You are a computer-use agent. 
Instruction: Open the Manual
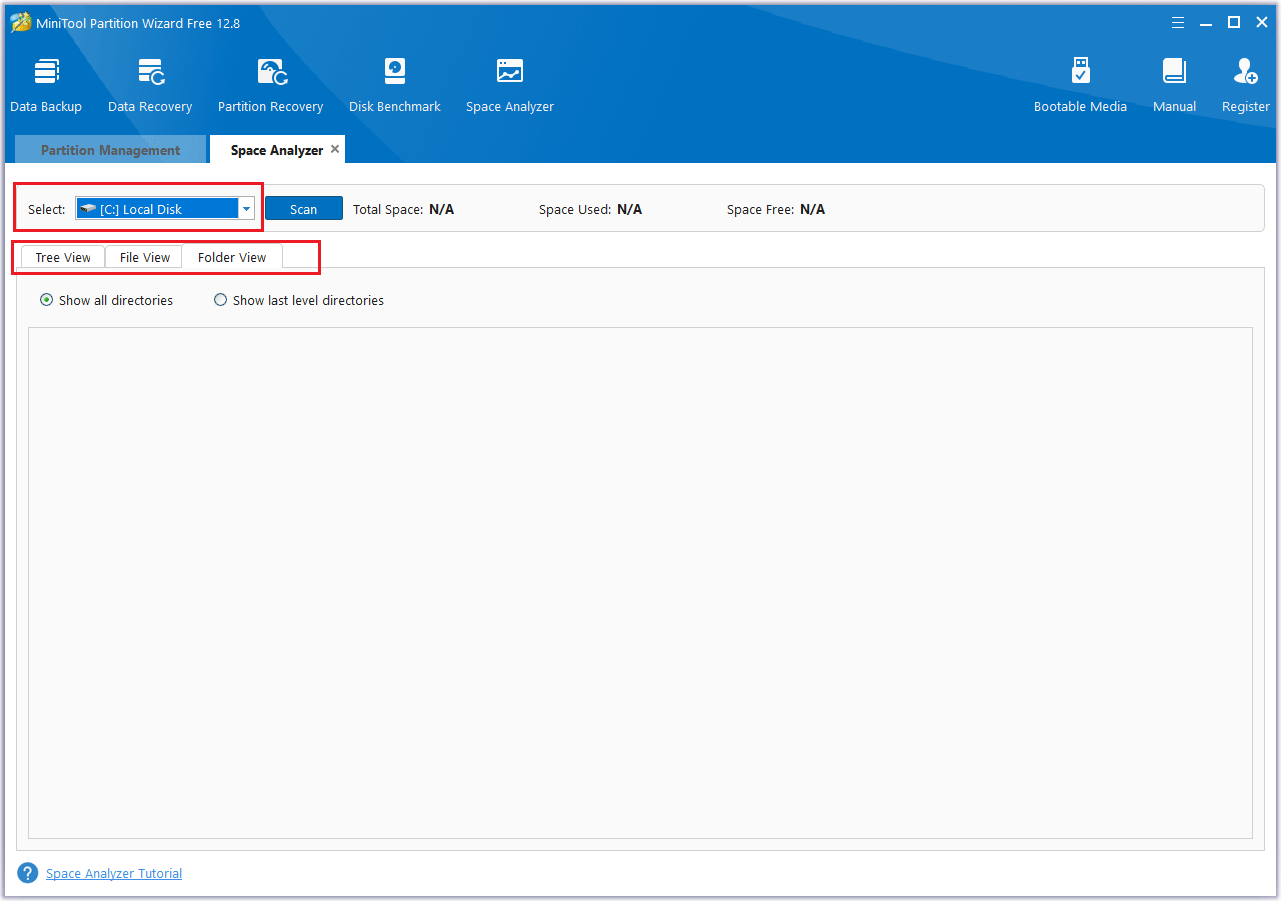(x=1174, y=85)
